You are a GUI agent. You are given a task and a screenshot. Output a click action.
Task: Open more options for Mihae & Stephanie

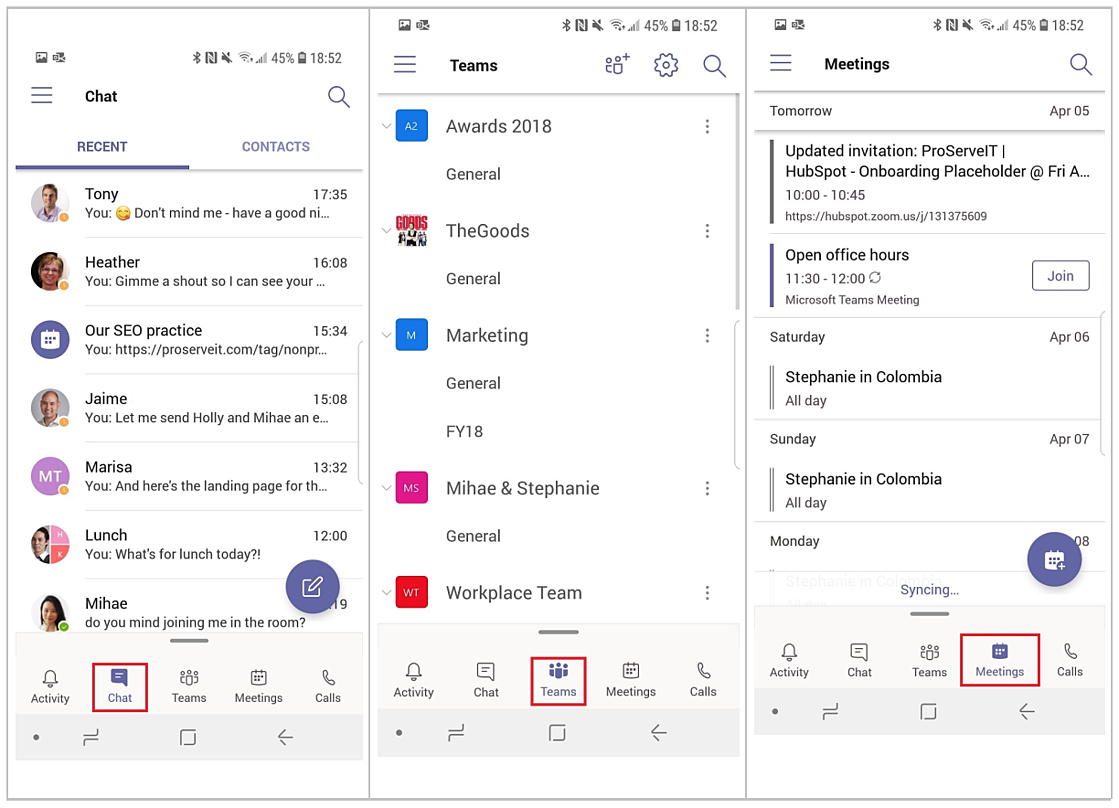click(x=707, y=488)
